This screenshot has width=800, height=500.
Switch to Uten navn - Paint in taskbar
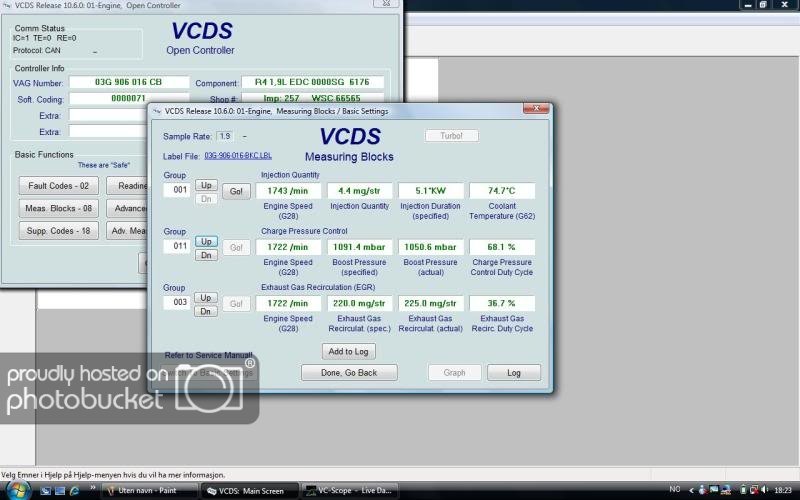pyautogui.click(x=150, y=490)
